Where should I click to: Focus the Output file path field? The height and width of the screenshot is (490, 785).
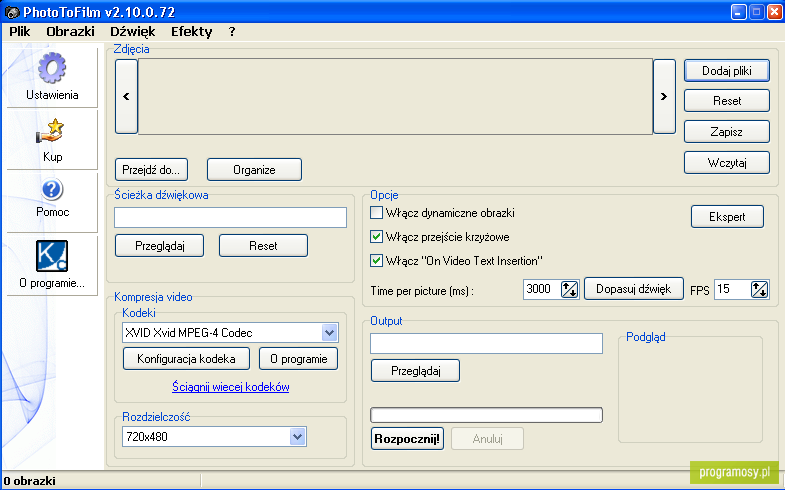487,343
